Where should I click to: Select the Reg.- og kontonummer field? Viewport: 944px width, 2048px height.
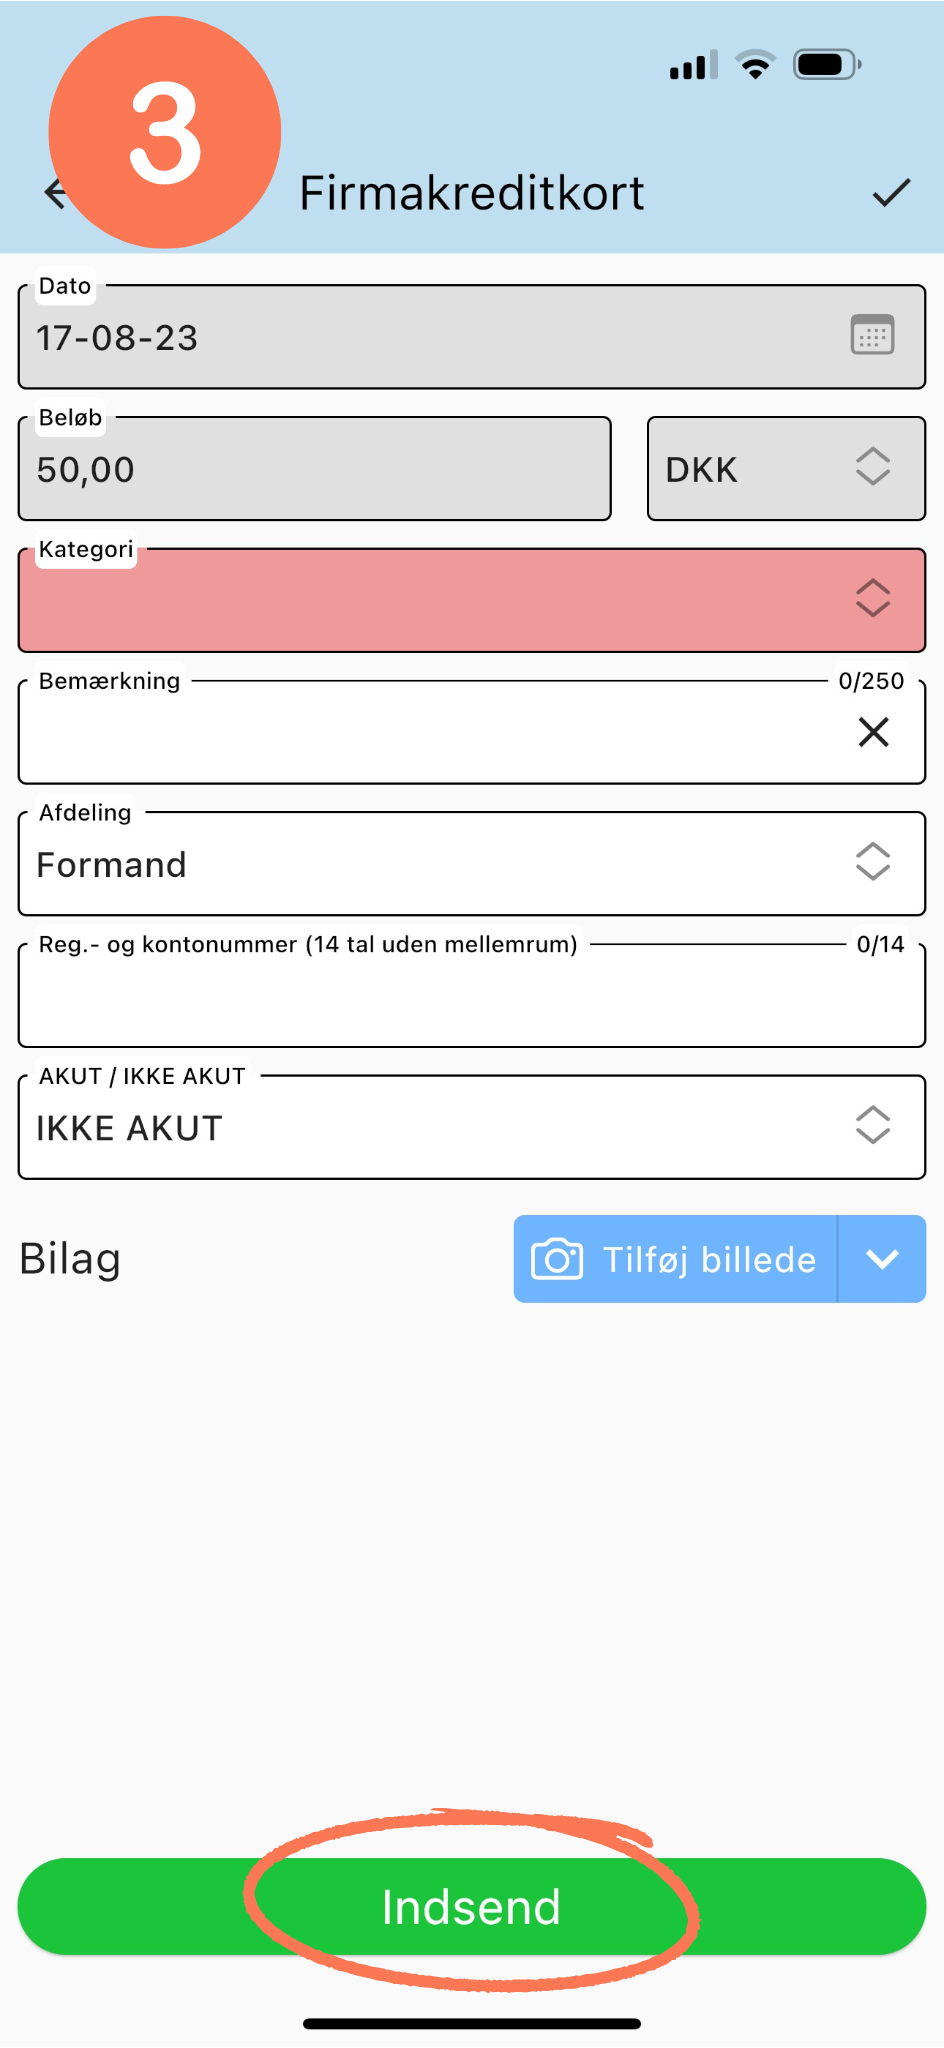click(472, 995)
